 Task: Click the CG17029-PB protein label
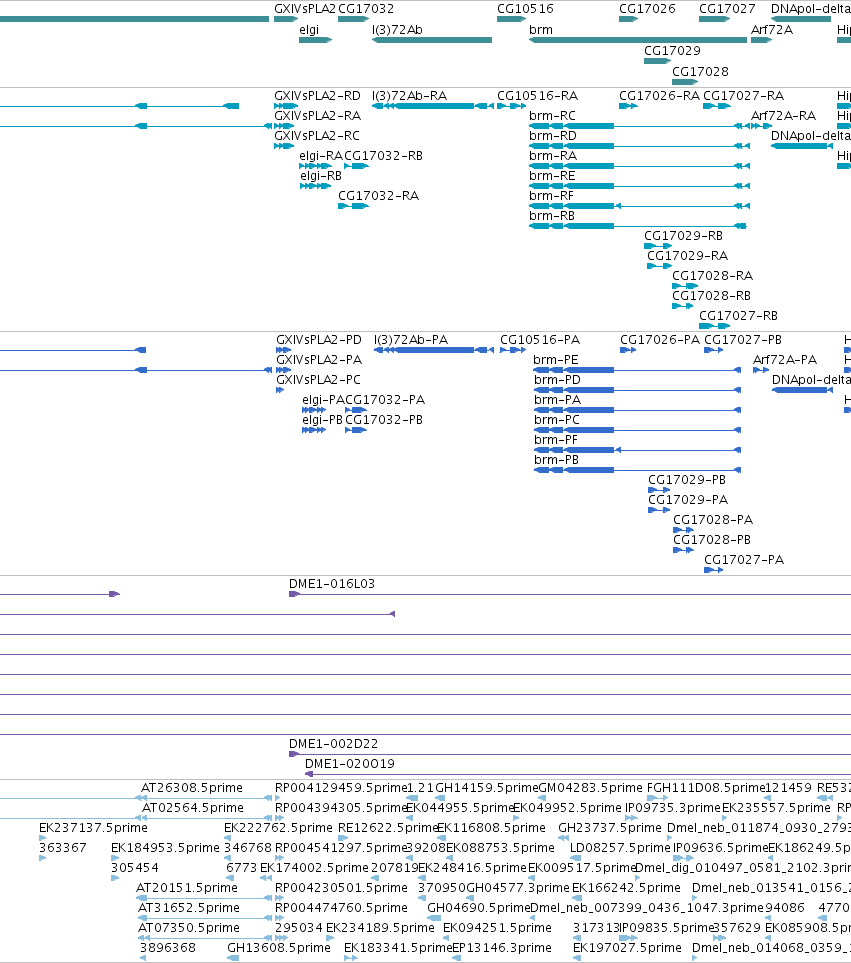coord(687,480)
